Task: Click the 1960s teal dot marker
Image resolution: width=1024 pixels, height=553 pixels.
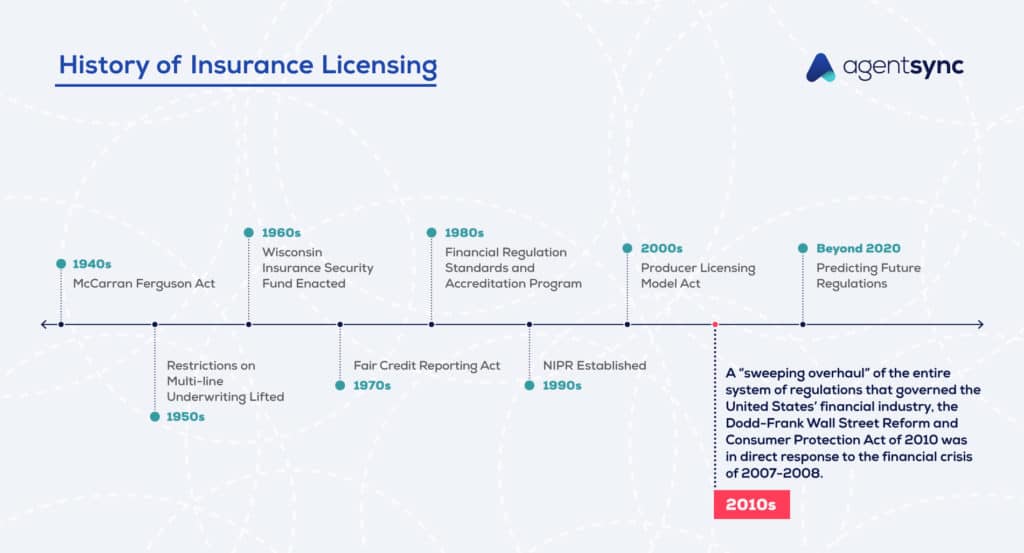Action: (249, 232)
